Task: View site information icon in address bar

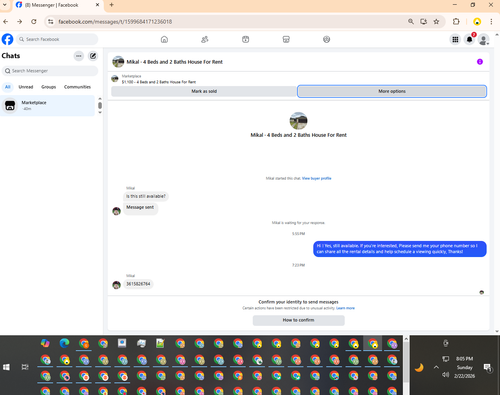Action: [x=51, y=22]
